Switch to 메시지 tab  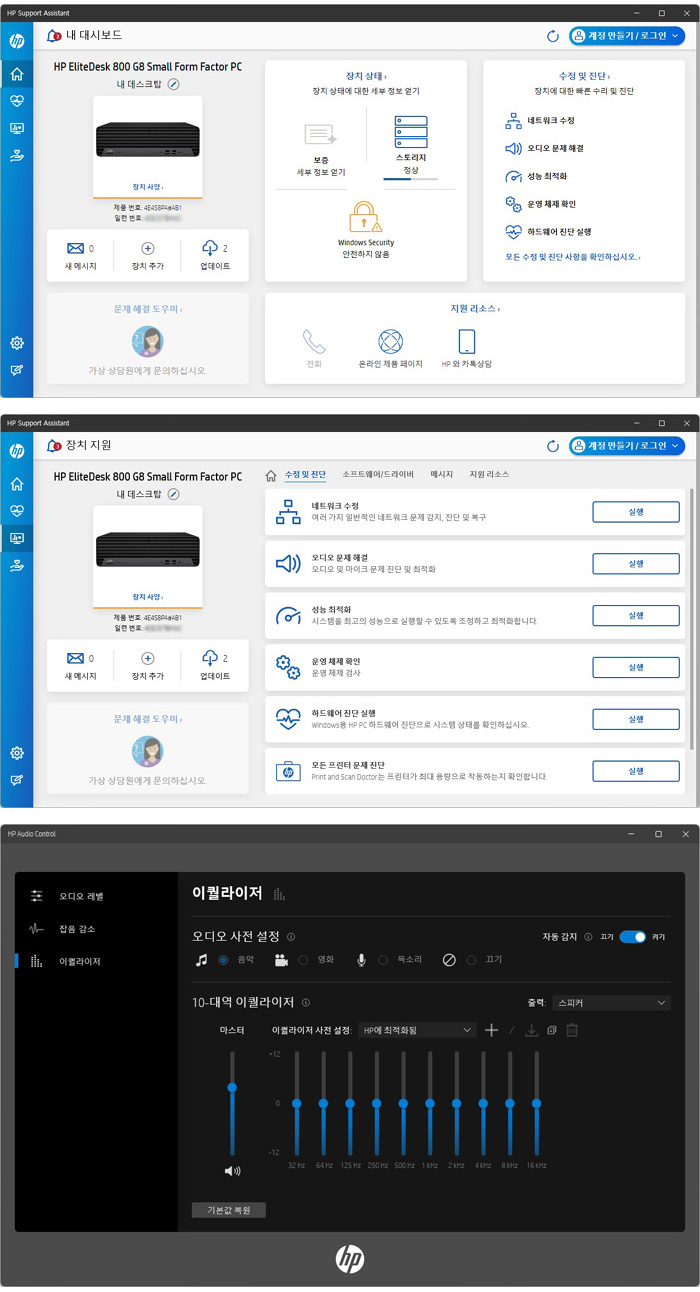(441, 474)
